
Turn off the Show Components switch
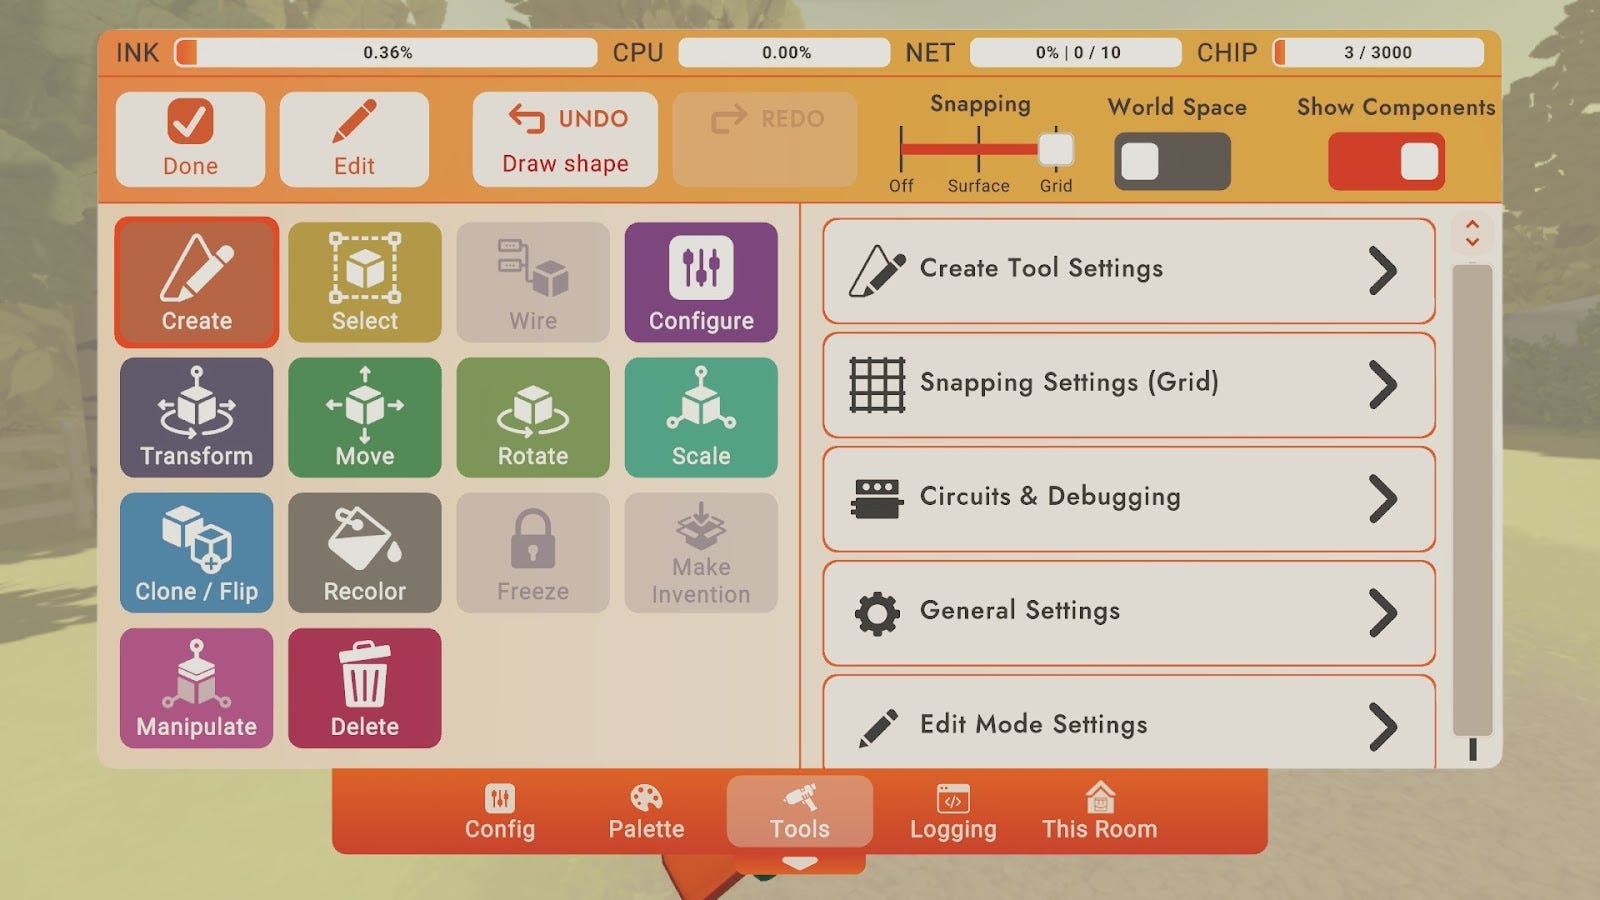pos(1386,161)
